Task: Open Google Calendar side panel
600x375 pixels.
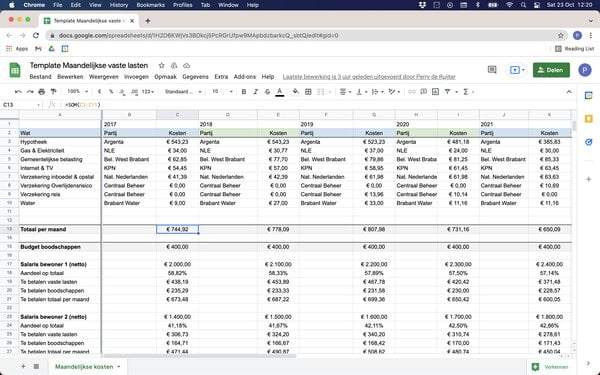Action: pyautogui.click(x=589, y=96)
